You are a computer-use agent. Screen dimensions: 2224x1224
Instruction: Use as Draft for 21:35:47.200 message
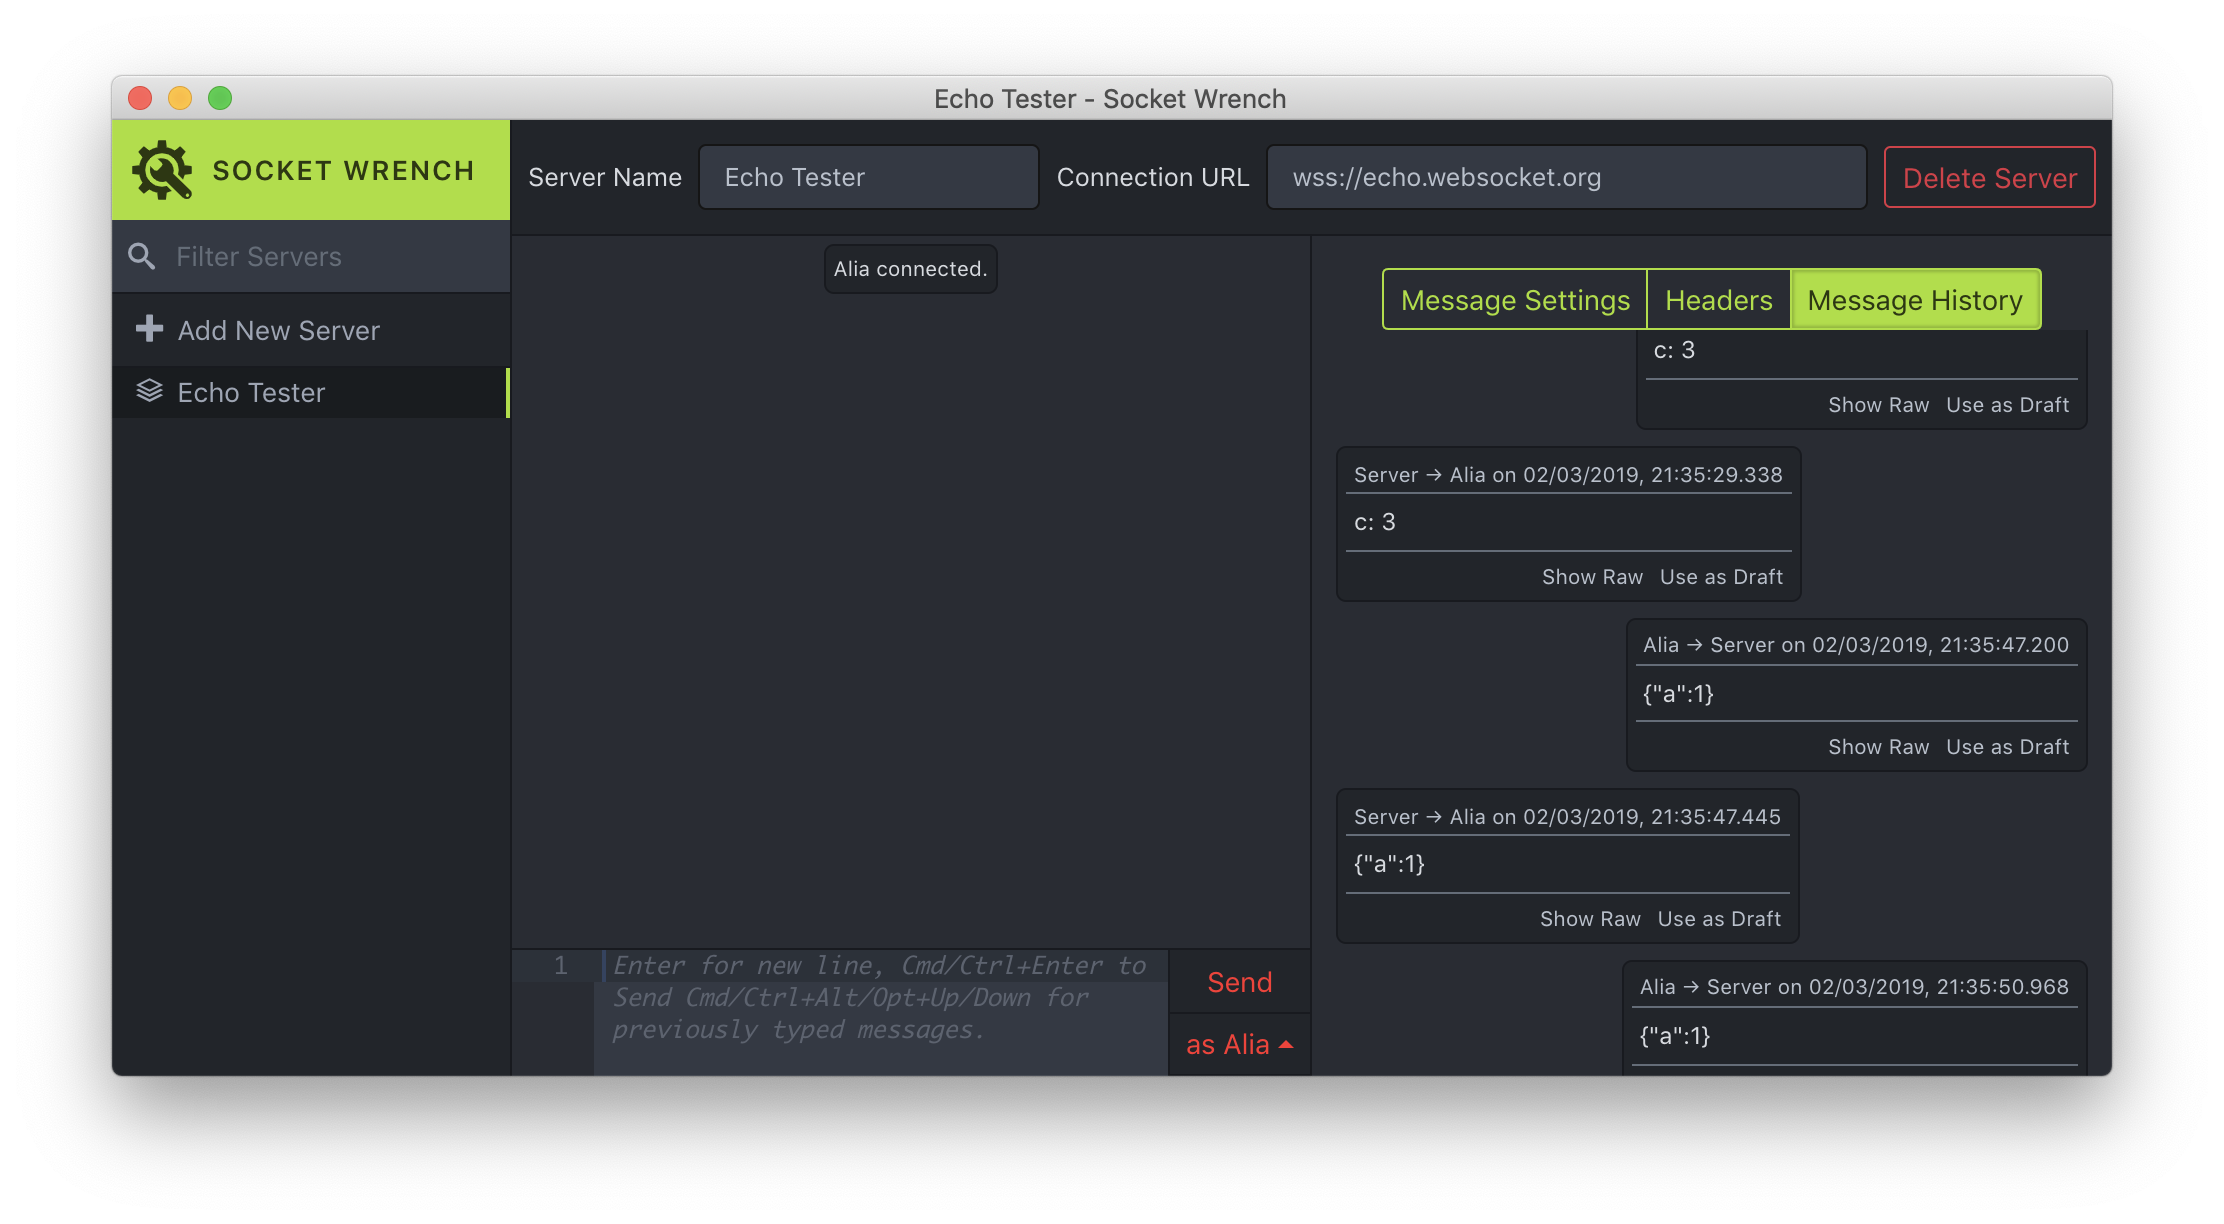2007,747
